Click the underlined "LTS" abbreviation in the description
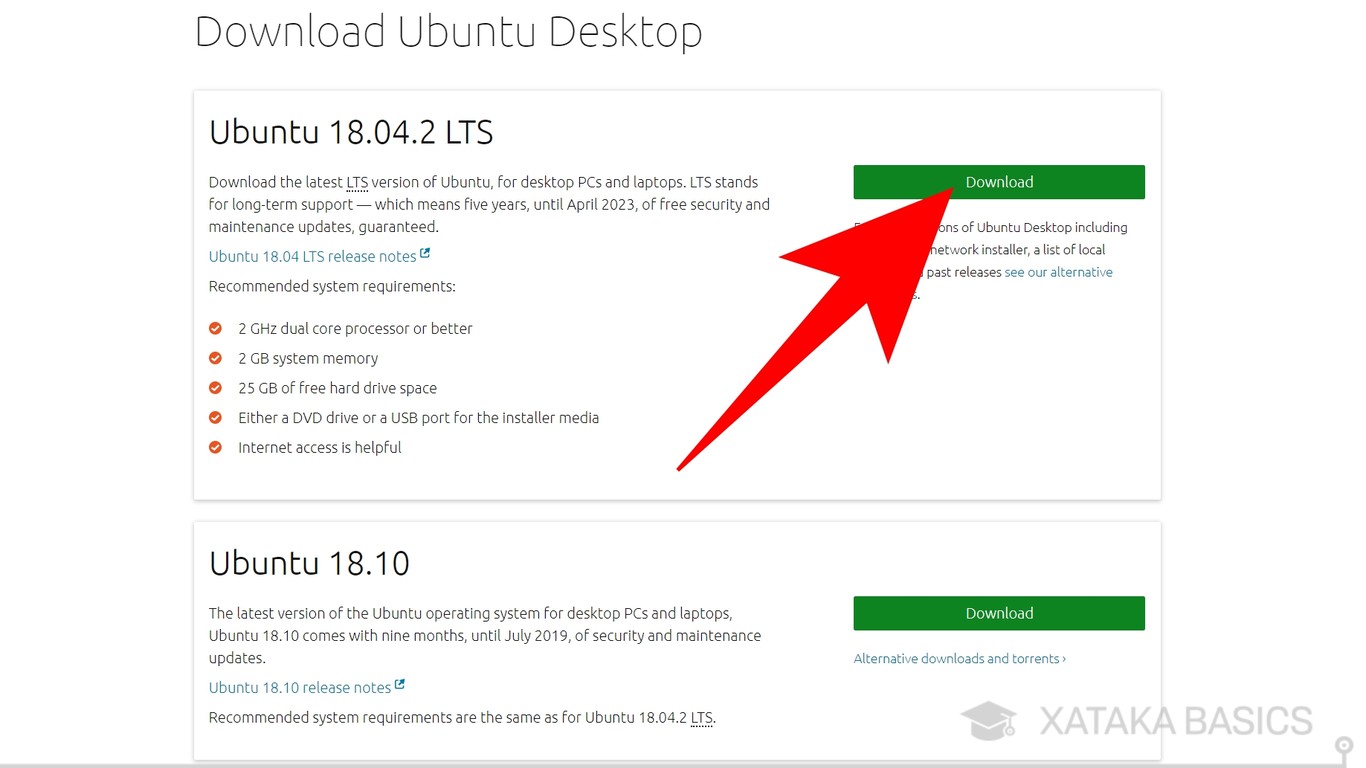 tap(357, 182)
